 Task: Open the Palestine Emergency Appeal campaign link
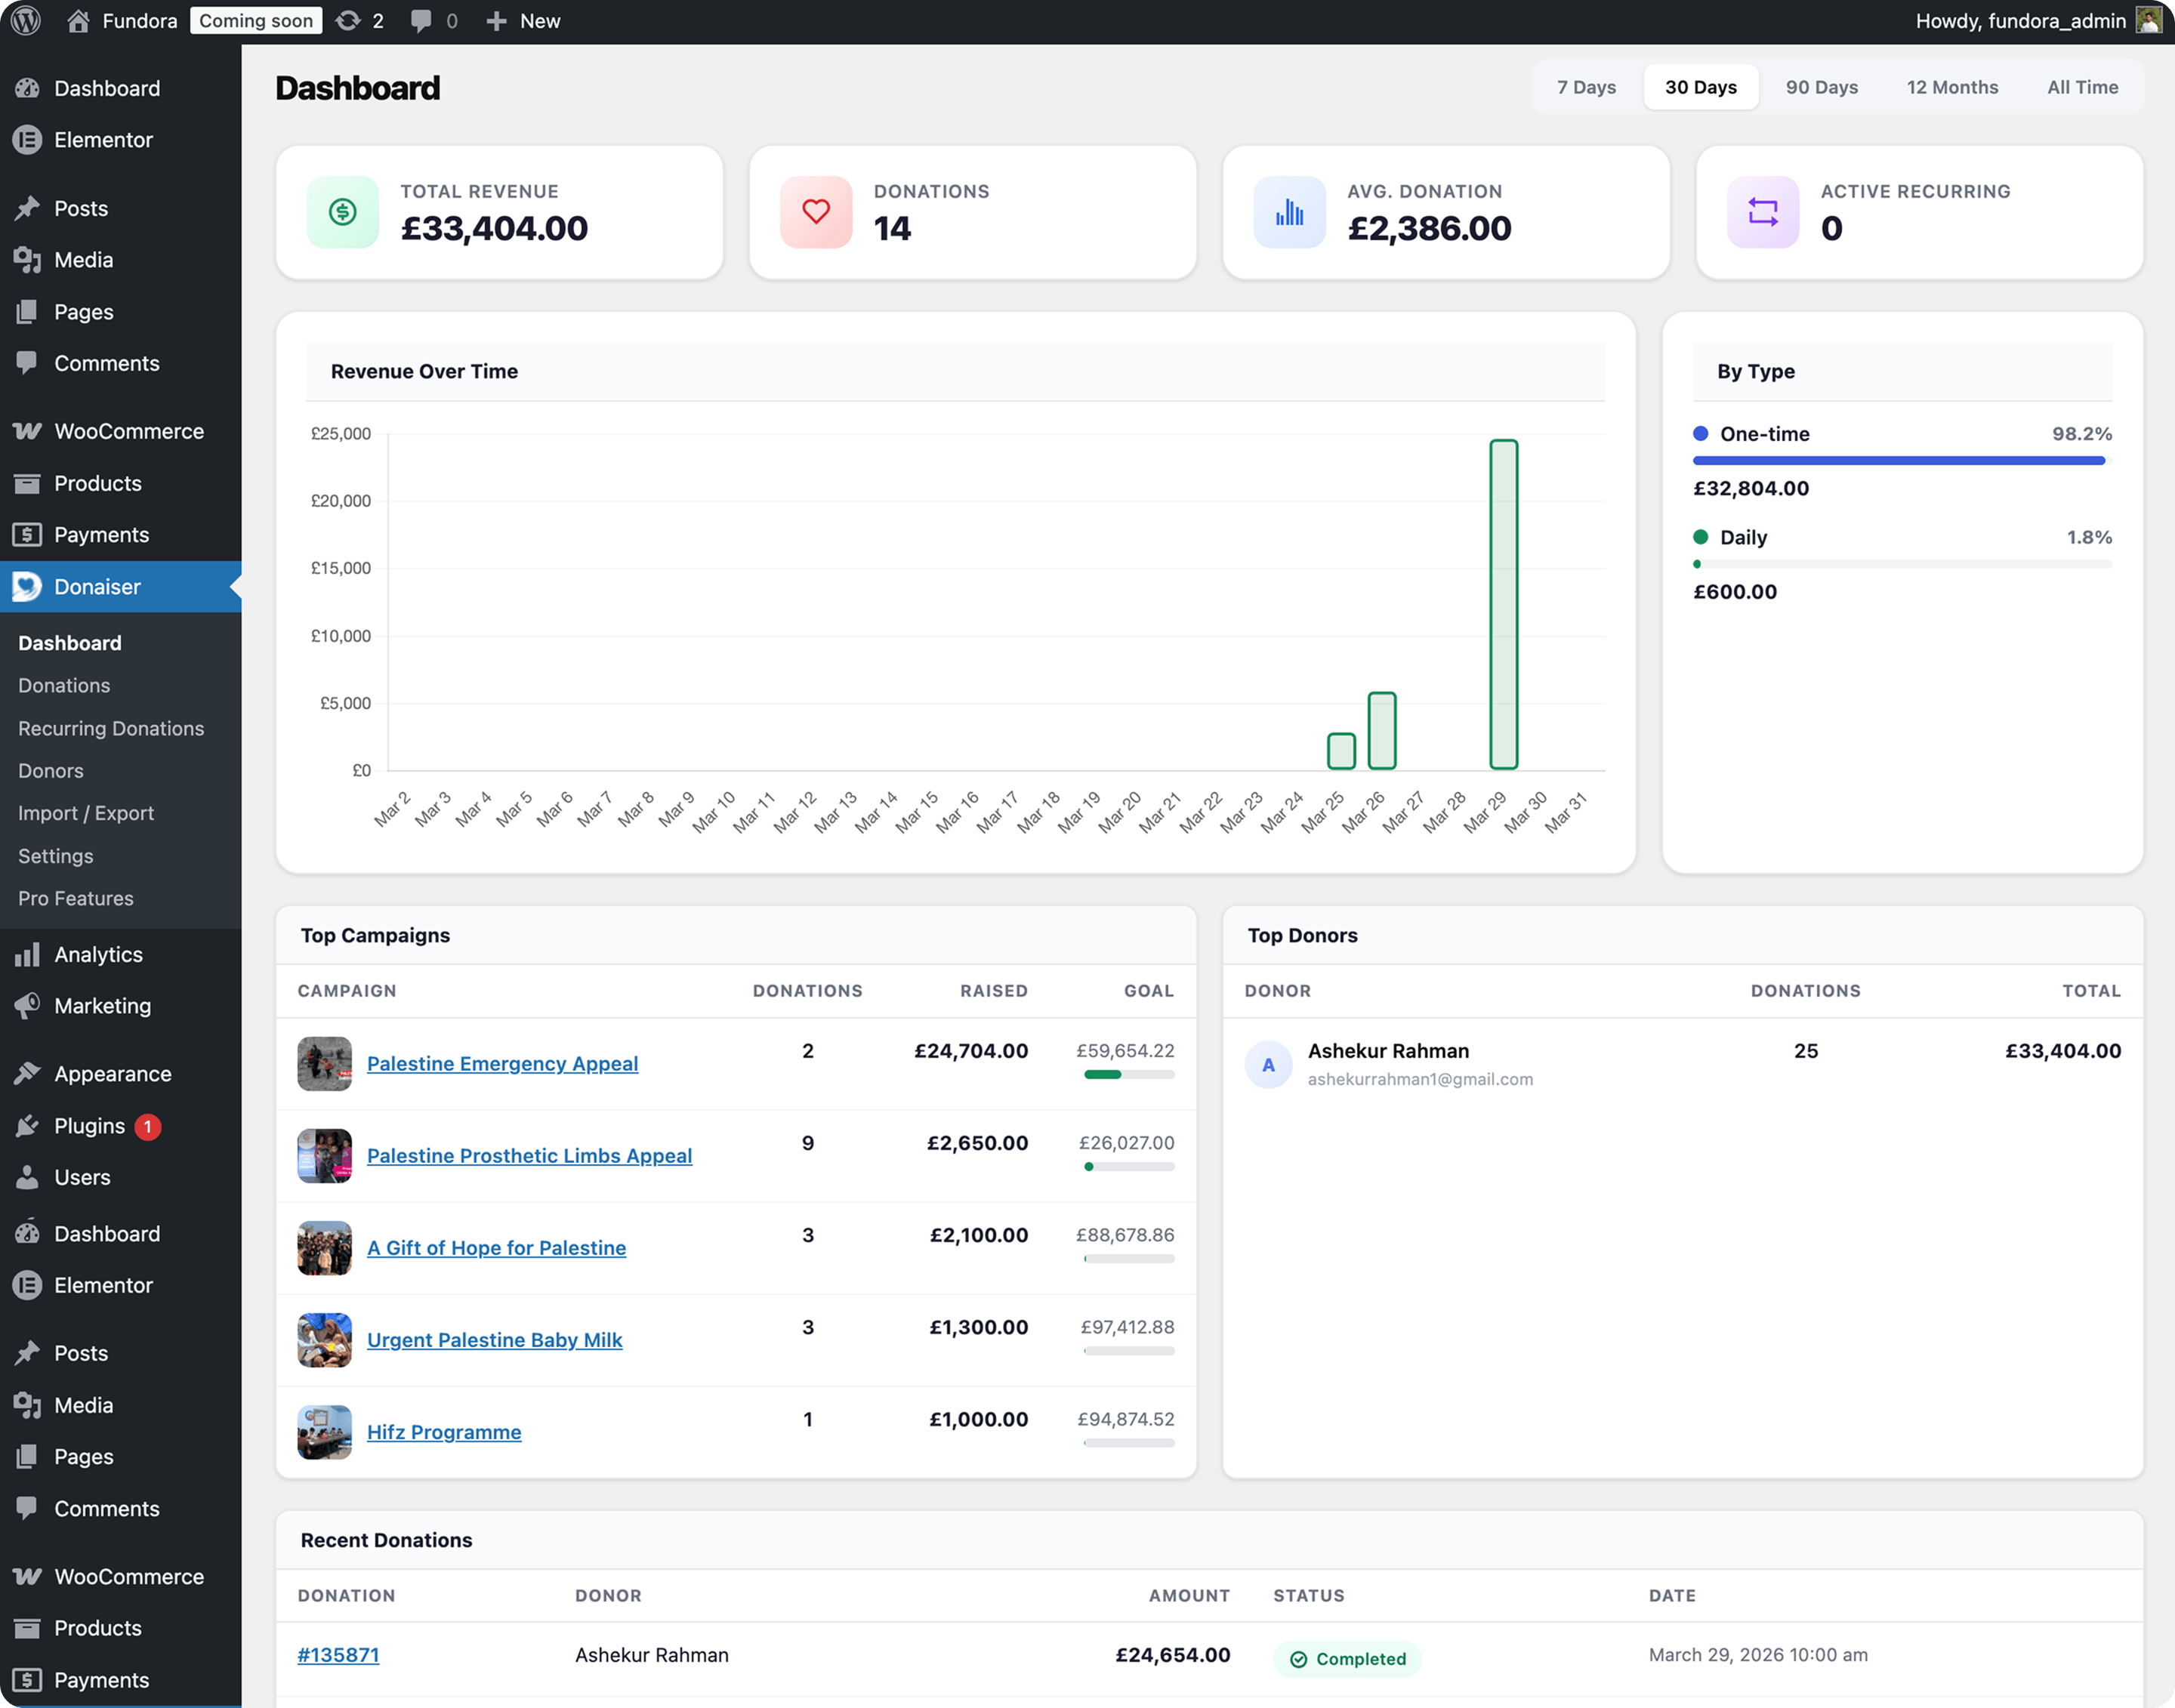point(502,1063)
